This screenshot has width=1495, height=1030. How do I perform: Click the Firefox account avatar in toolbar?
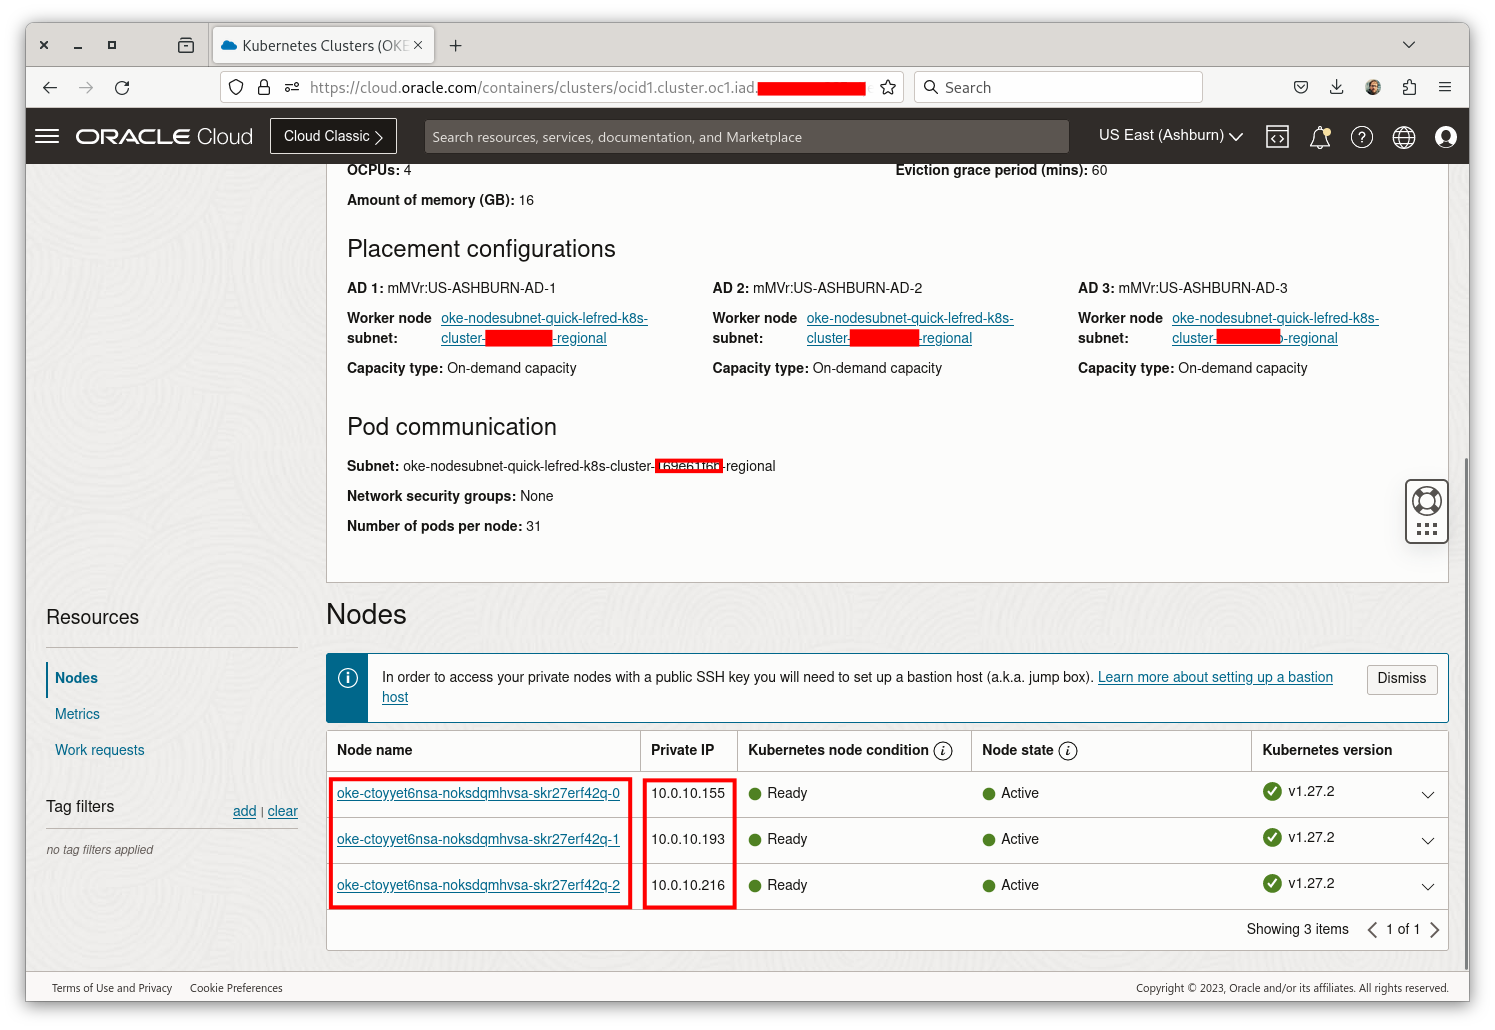pos(1373,88)
